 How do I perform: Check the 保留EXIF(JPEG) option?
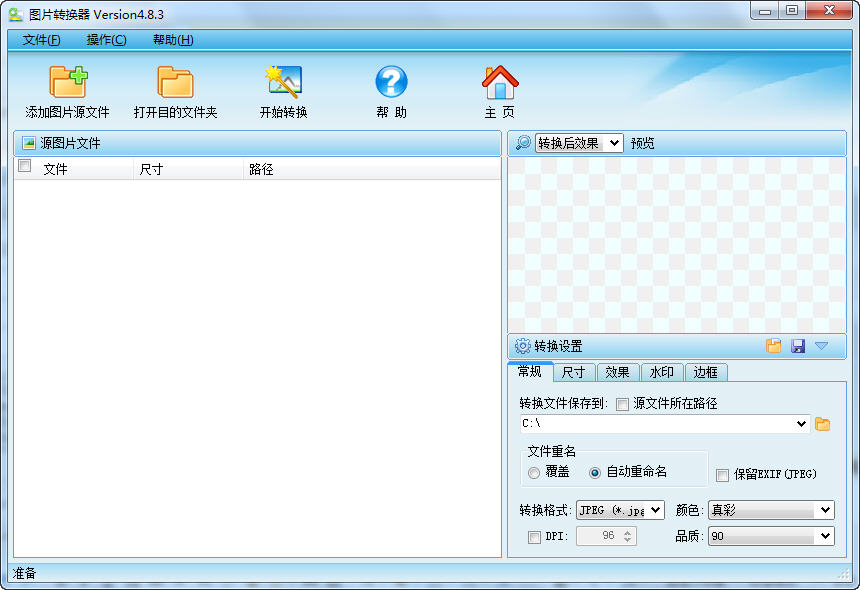722,473
